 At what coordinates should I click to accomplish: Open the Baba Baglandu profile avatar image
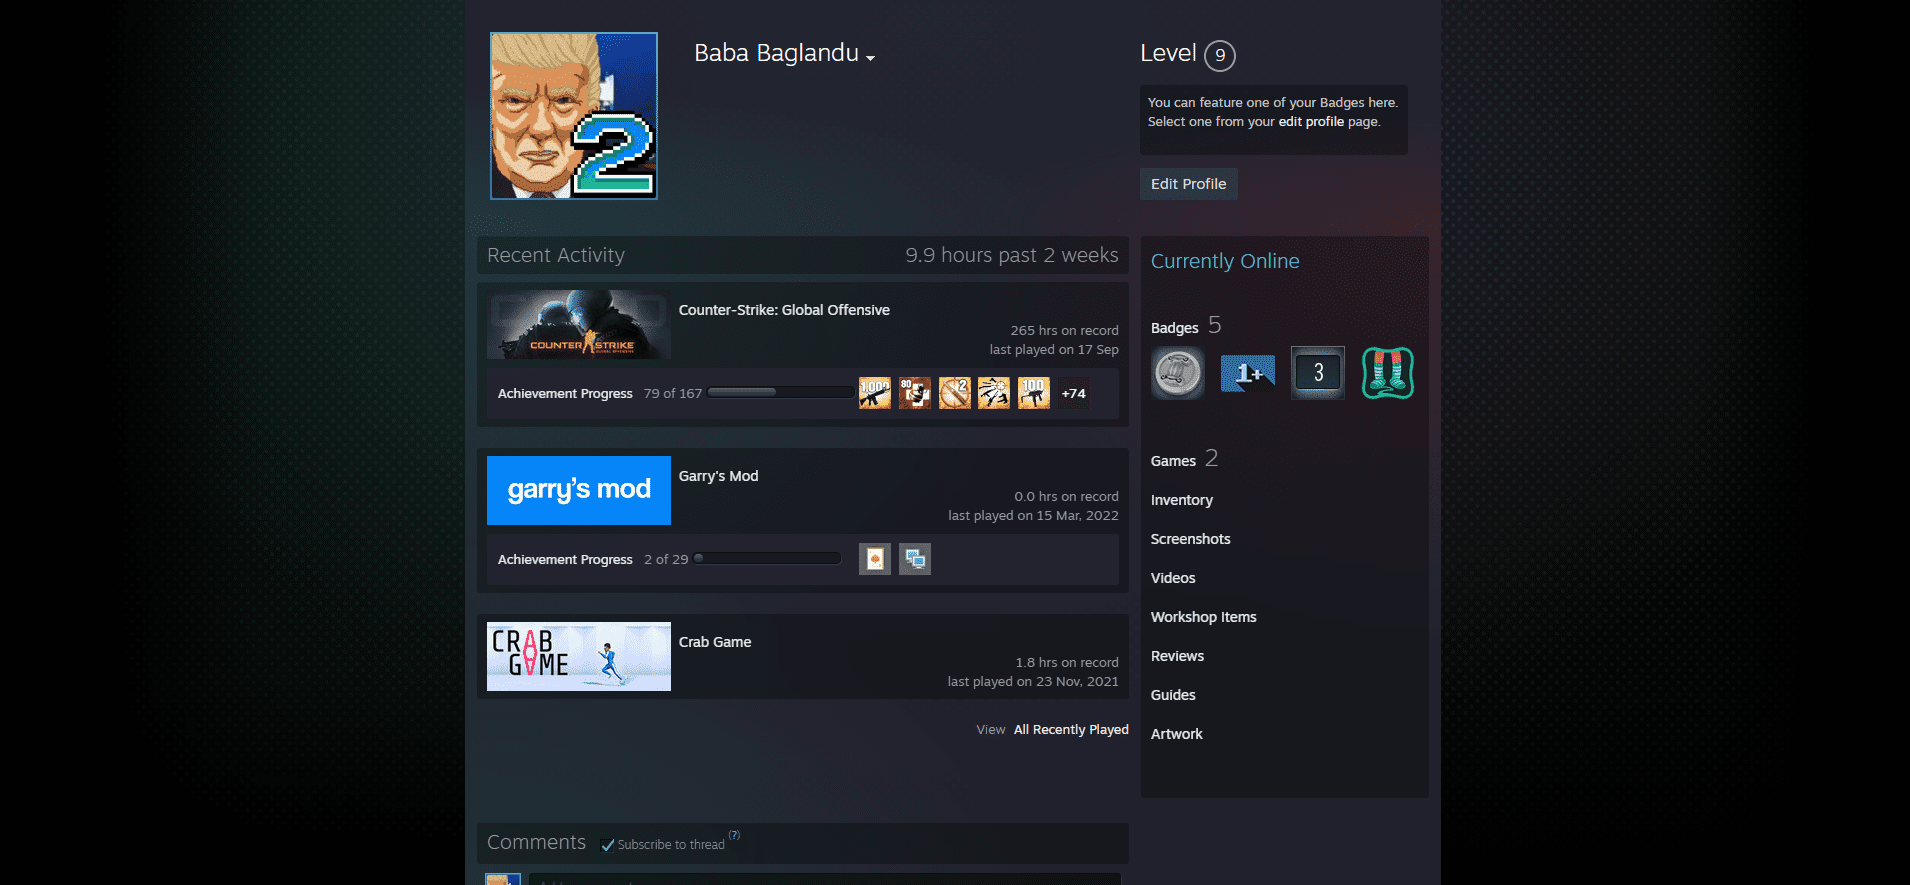(x=573, y=116)
